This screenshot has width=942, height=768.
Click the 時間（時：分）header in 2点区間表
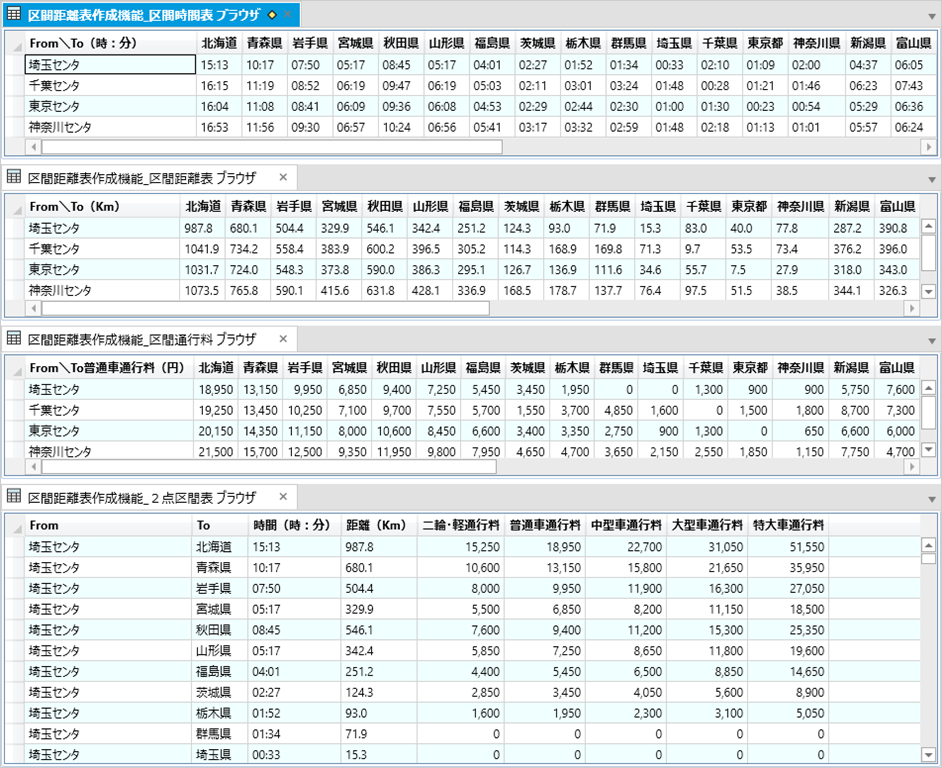294,525
